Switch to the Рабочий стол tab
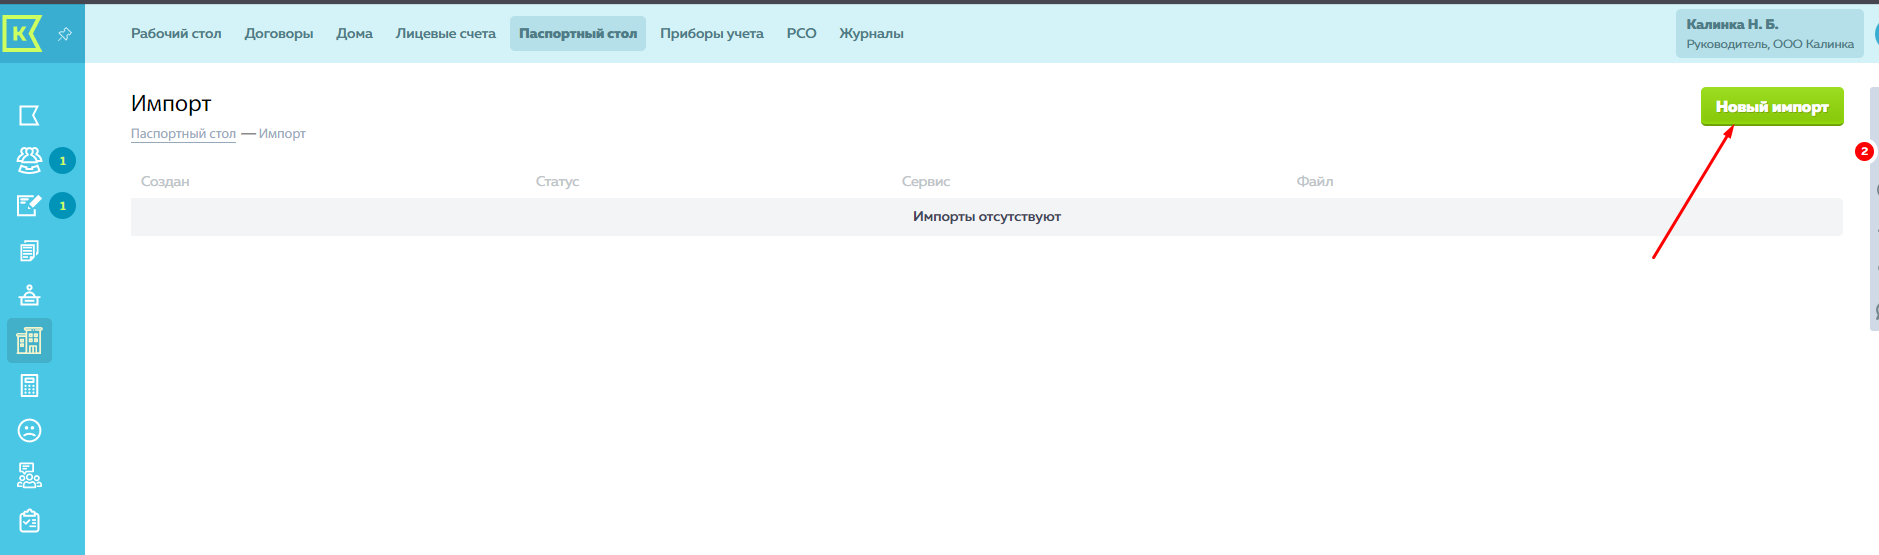Viewport: 1879px width, 555px height. [176, 33]
